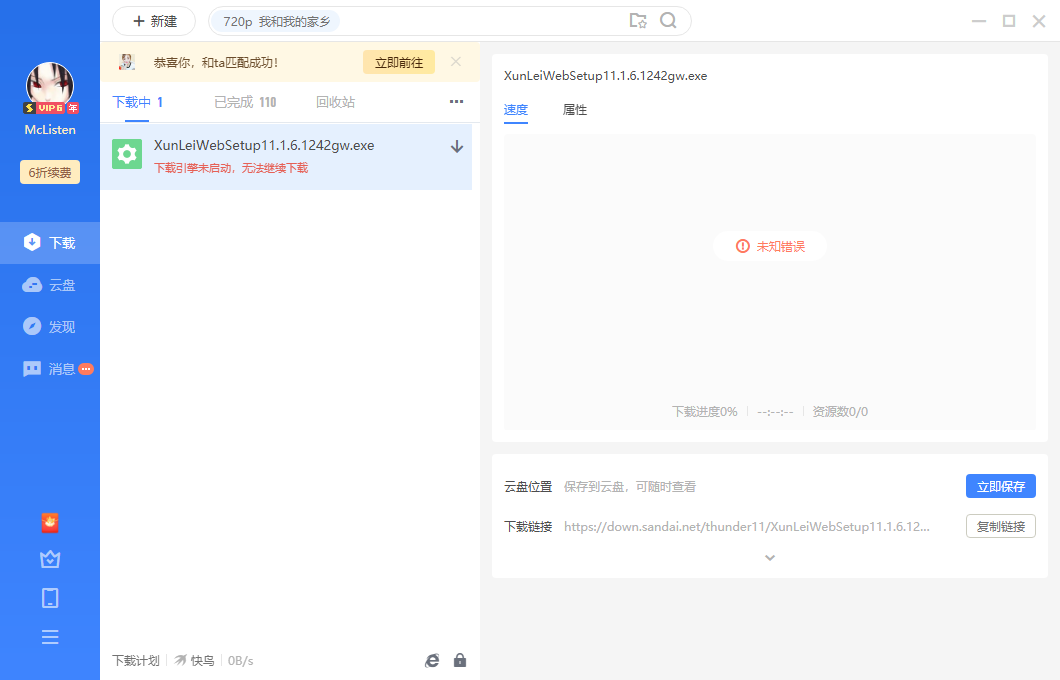1060x680 pixels.
Task: Click the lock icon in status bar
Action: click(x=460, y=660)
